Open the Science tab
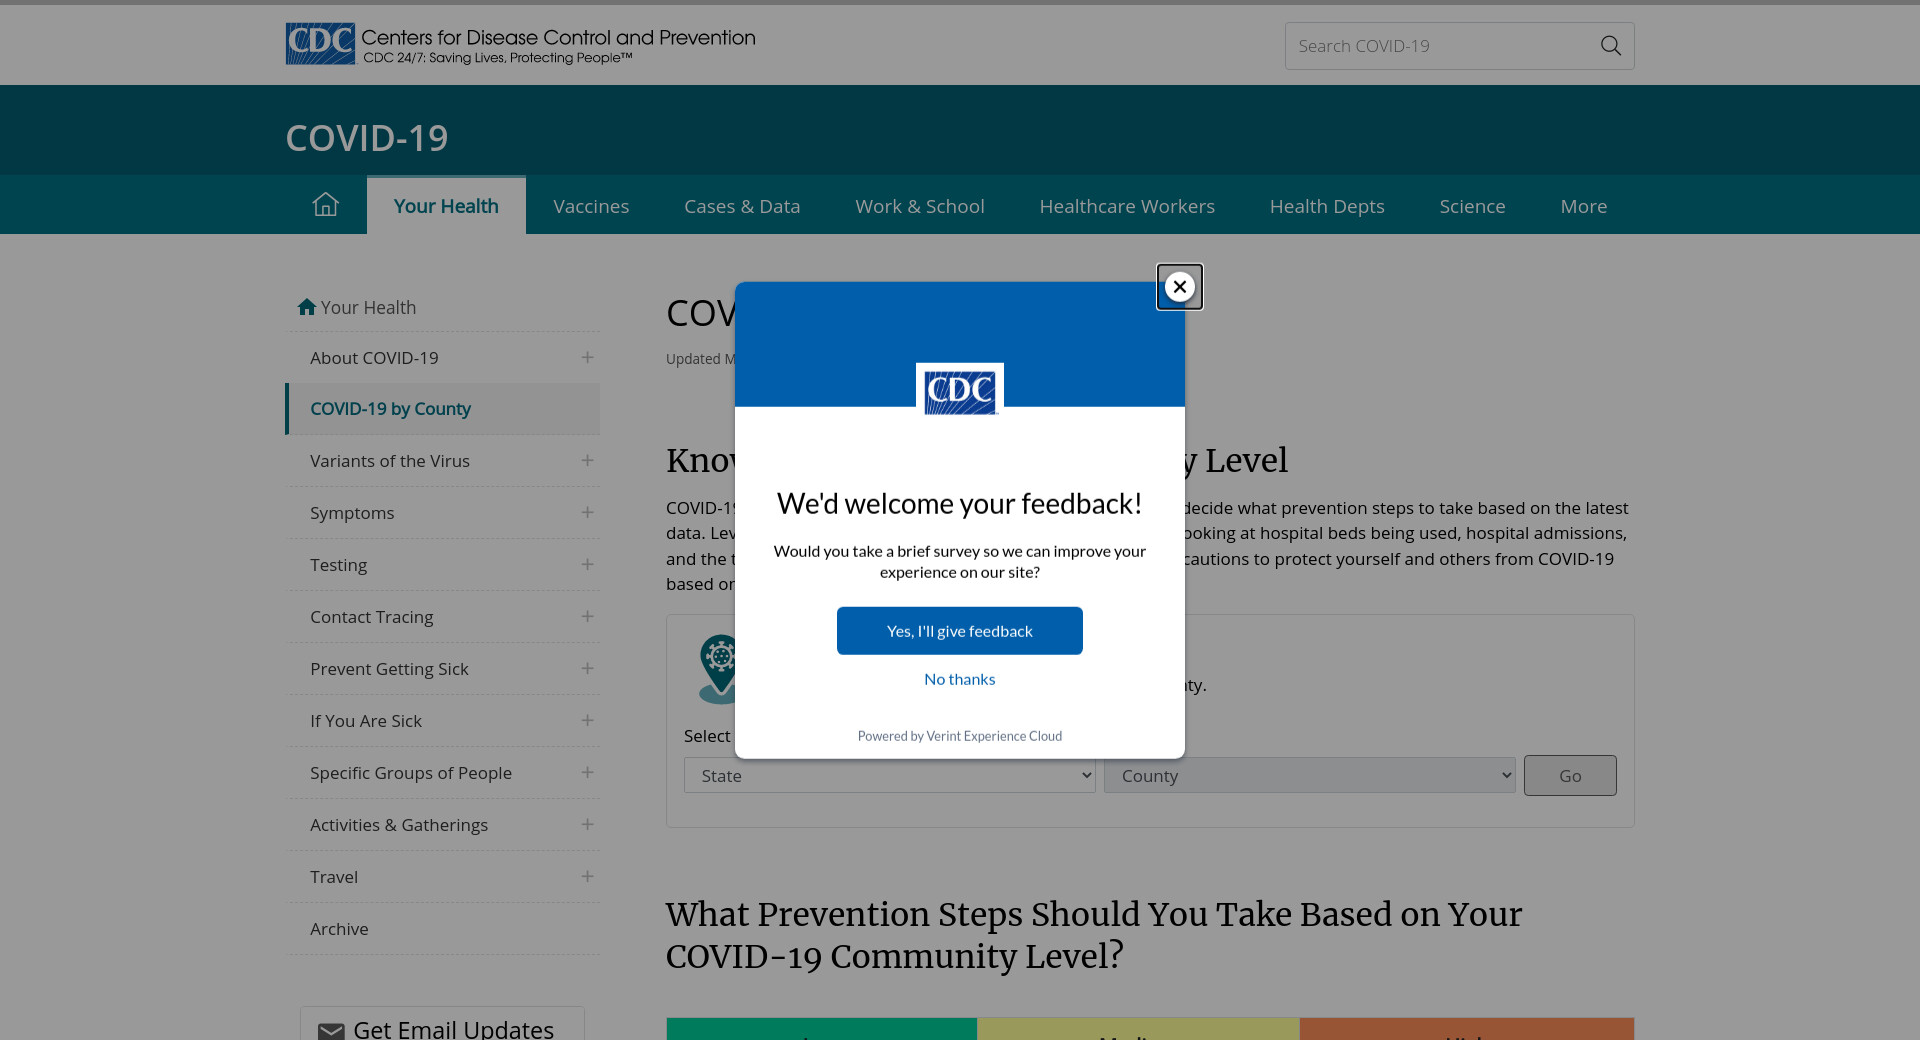This screenshot has height=1040, width=1920. point(1472,206)
